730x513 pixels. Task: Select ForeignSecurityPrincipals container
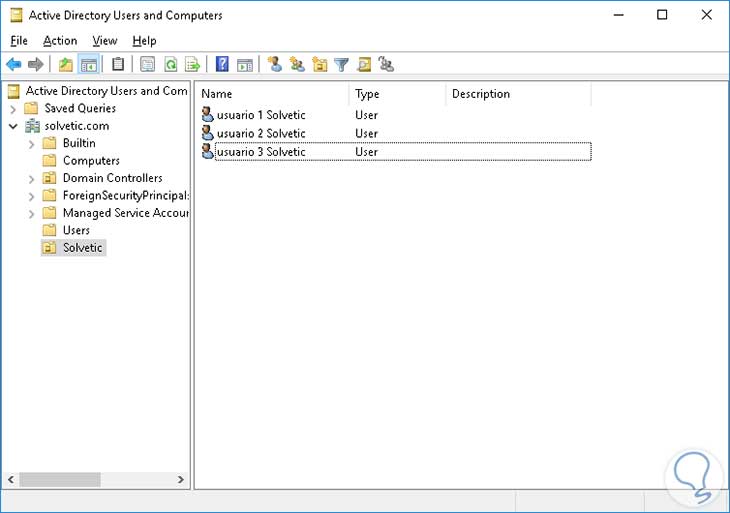click(x=126, y=196)
